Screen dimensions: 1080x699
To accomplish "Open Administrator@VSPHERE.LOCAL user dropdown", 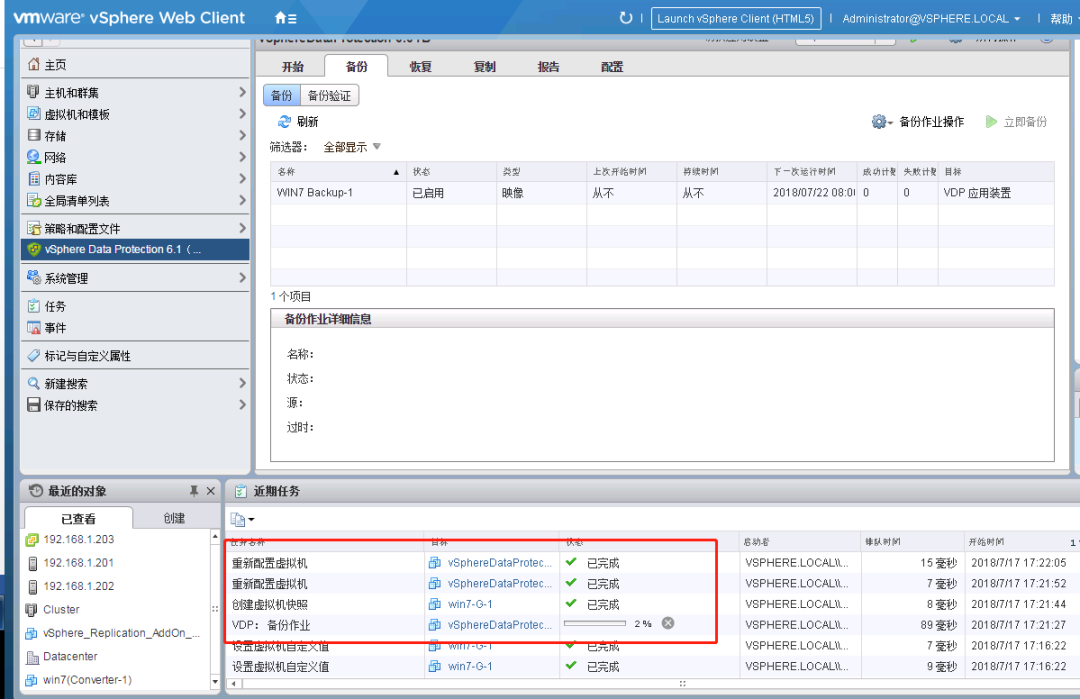I will (931, 19).
